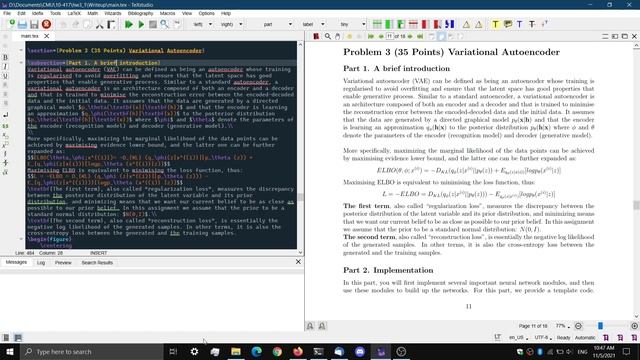Open the Macros menu
The height and width of the screenshot is (360, 640).
(167, 13)
